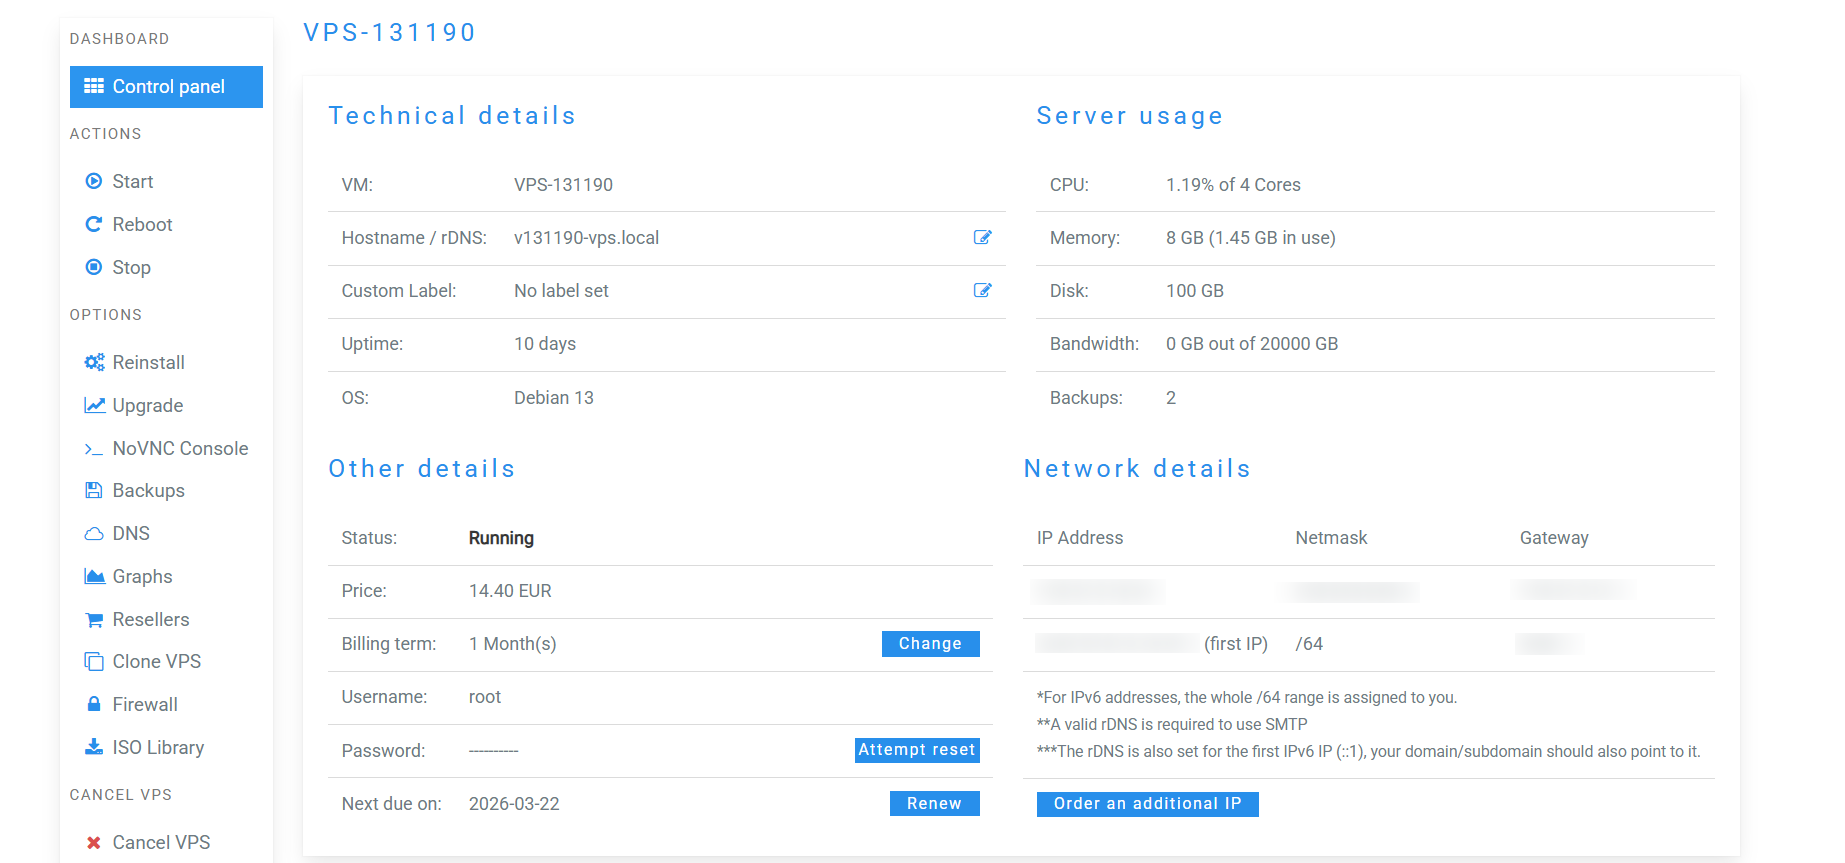Click the '(first IP)' label
The image size is (1845, 863).
pyautogui.click(x=1236, y=644)
